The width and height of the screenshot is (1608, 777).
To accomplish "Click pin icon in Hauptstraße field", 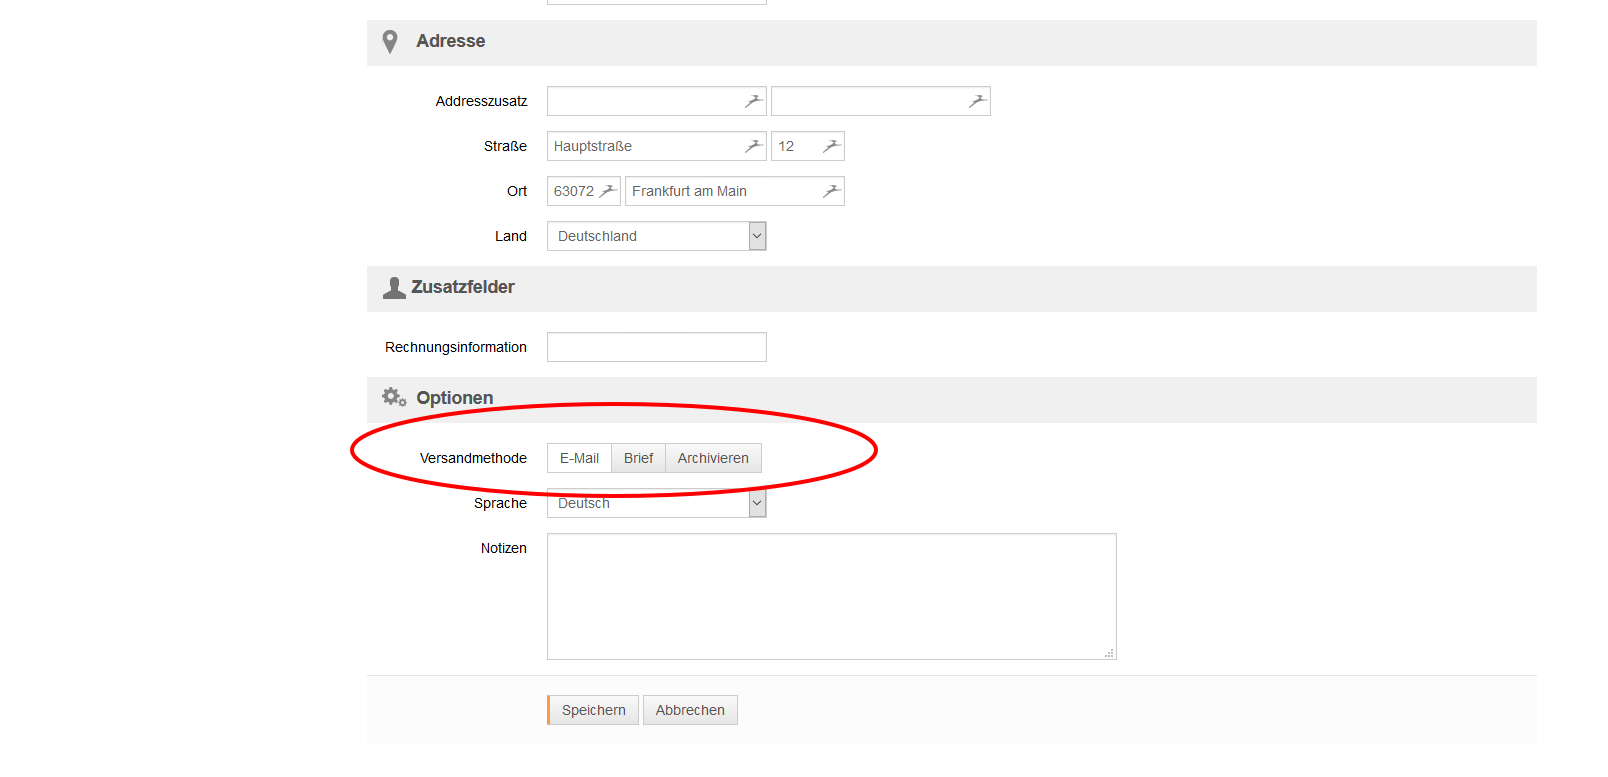I will pos(754,146).
